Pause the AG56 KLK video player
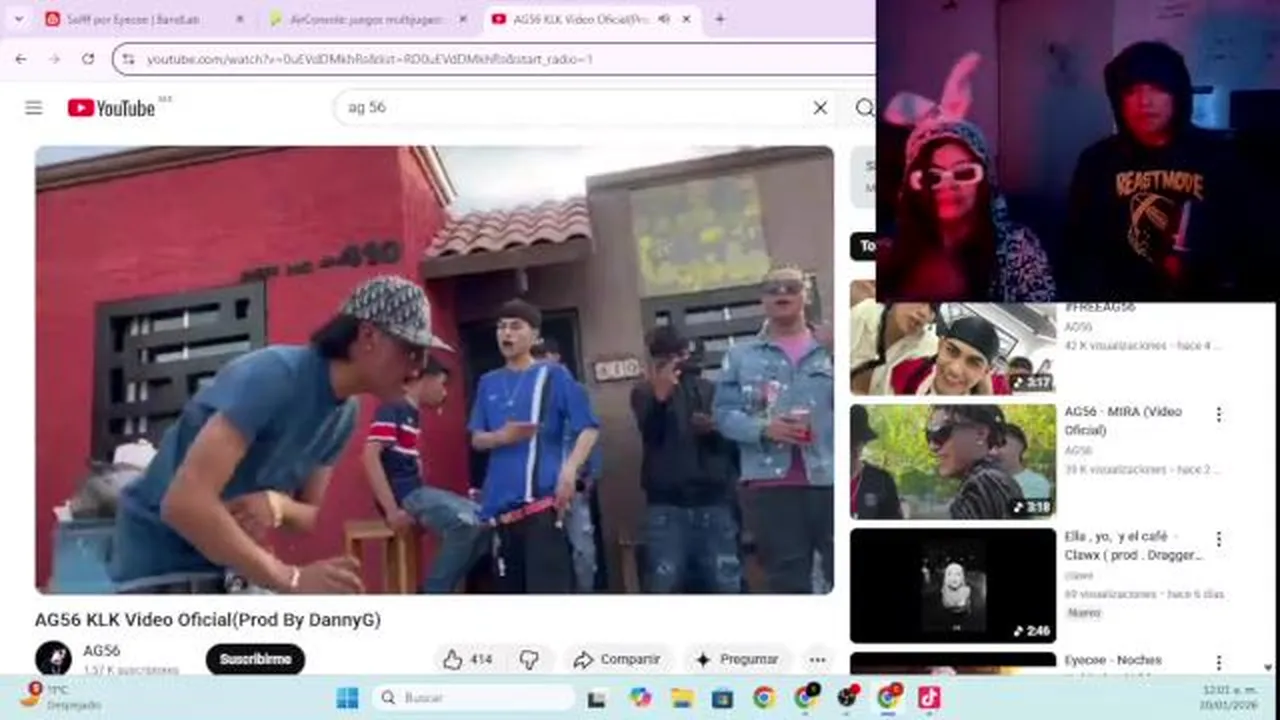 tap(434, 370)
